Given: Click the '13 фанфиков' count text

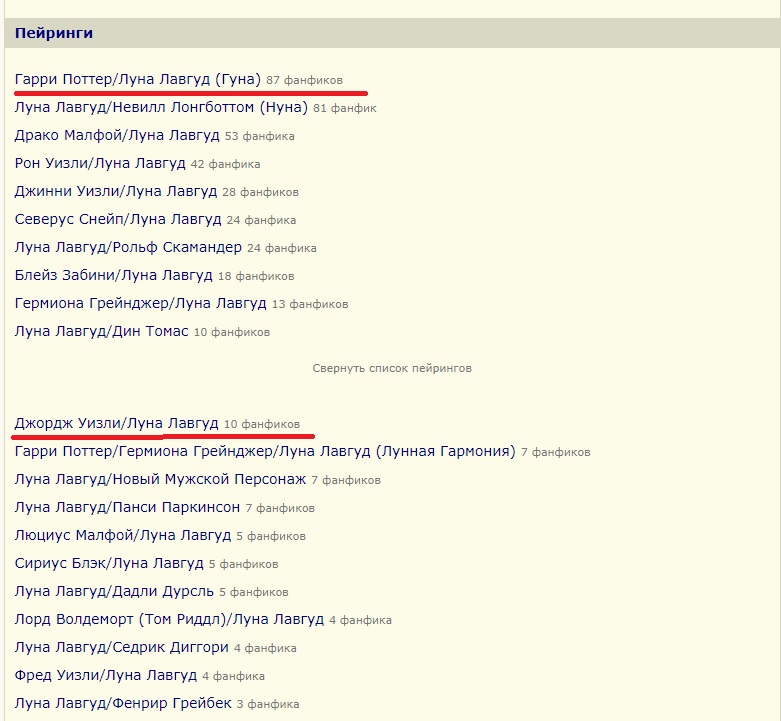Looking at the screenshot, I should (310, 304).
